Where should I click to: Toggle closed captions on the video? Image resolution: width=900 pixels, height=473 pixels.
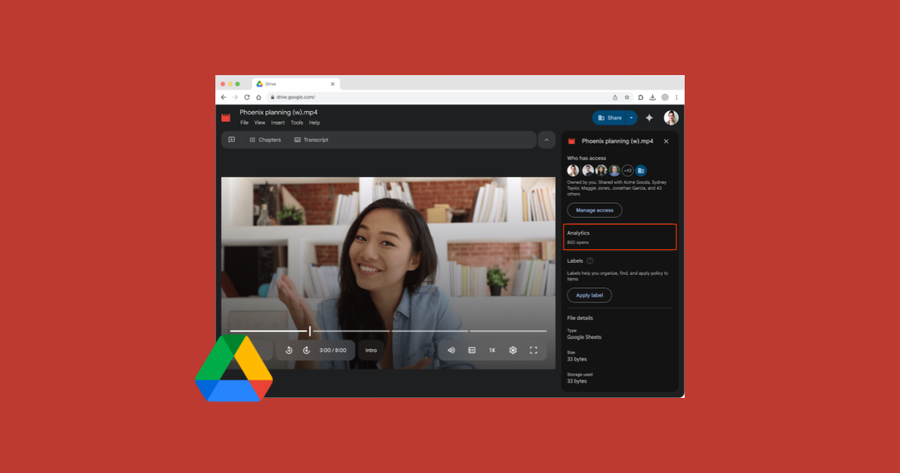[x=472, y=350]
